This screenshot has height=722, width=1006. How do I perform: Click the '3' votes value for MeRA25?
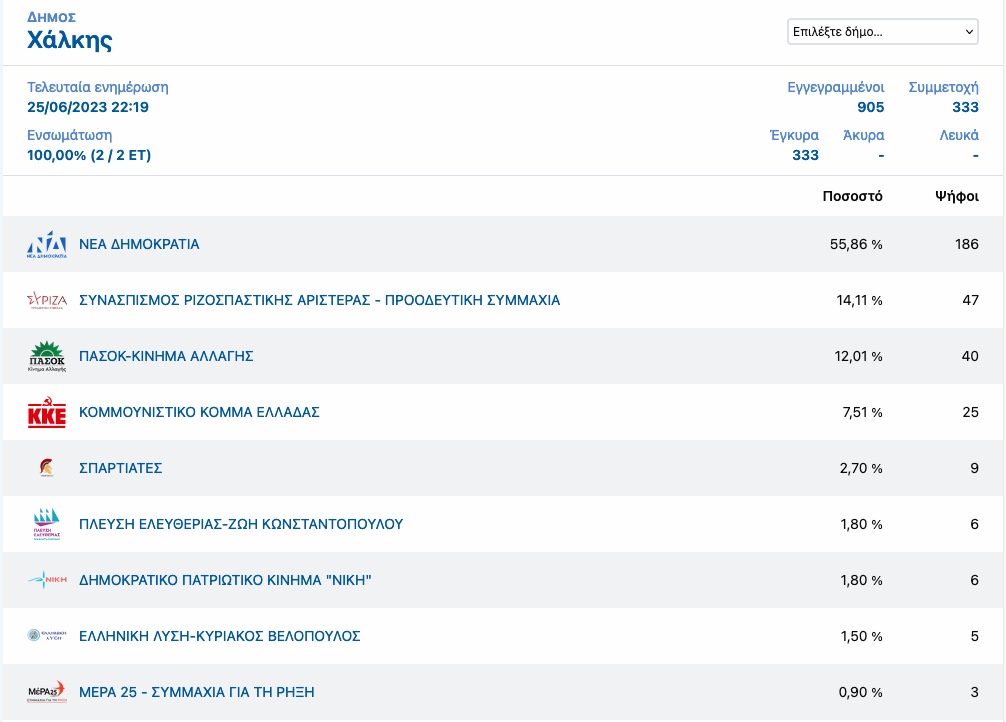(975, 692)
